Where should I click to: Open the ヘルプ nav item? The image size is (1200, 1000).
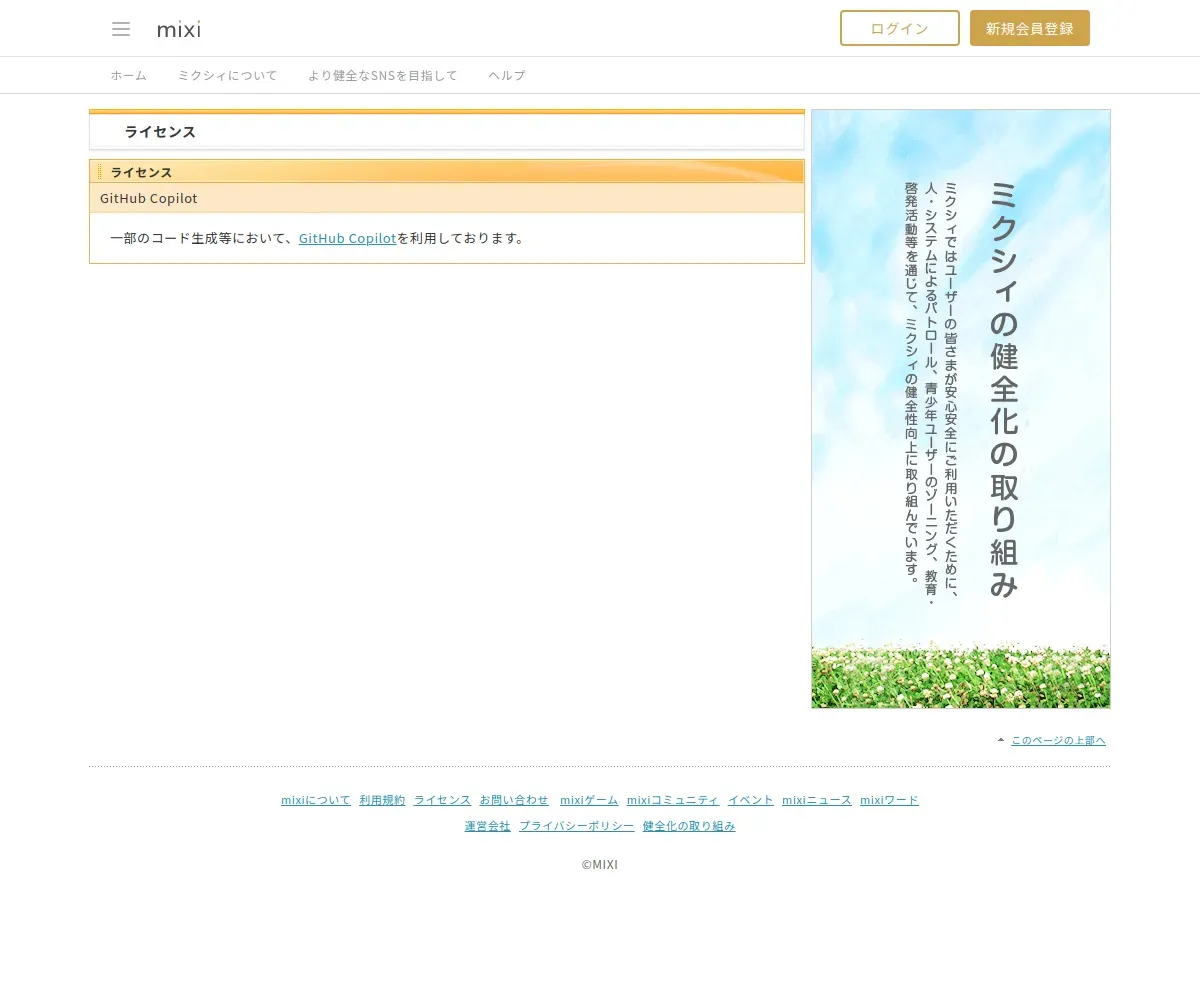[507, 75]
